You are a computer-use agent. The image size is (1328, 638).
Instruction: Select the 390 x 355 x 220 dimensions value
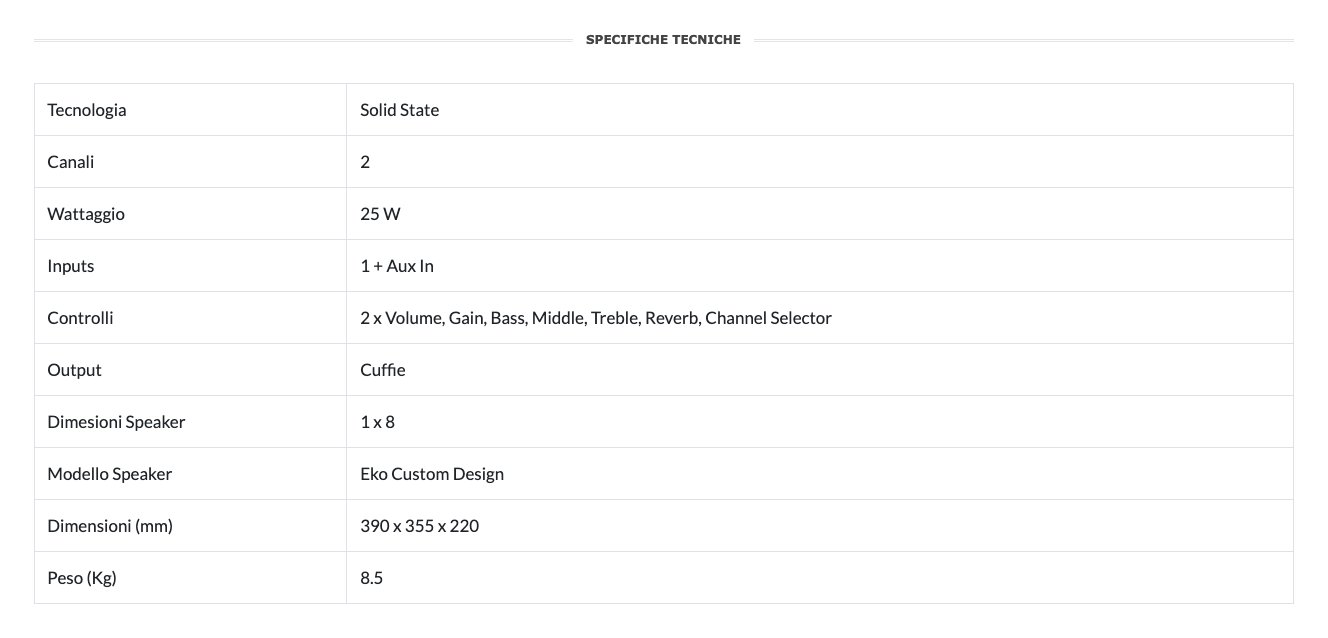tap(419, 526)
